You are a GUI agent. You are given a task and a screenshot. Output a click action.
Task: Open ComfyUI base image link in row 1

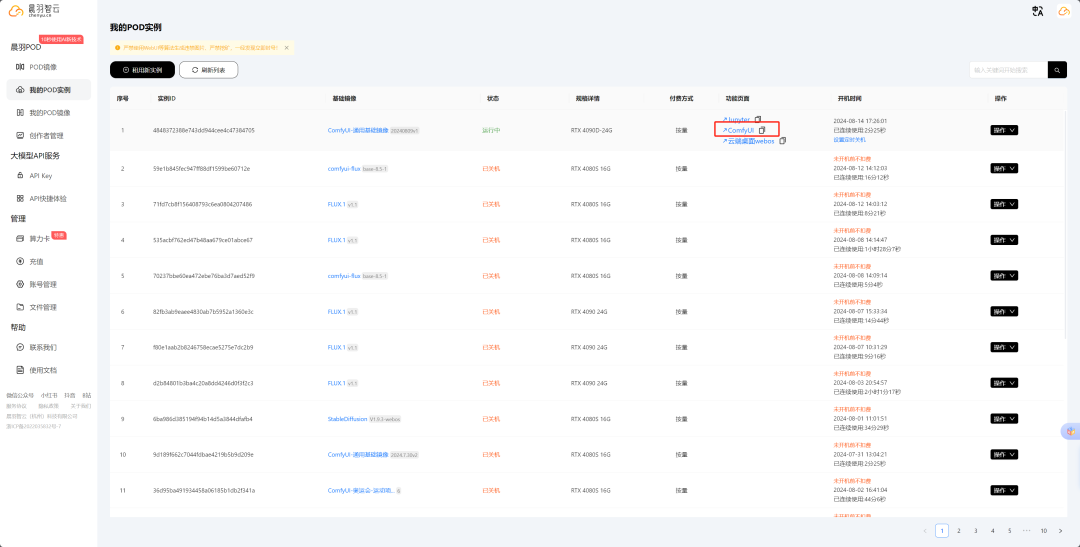point(358,130)
